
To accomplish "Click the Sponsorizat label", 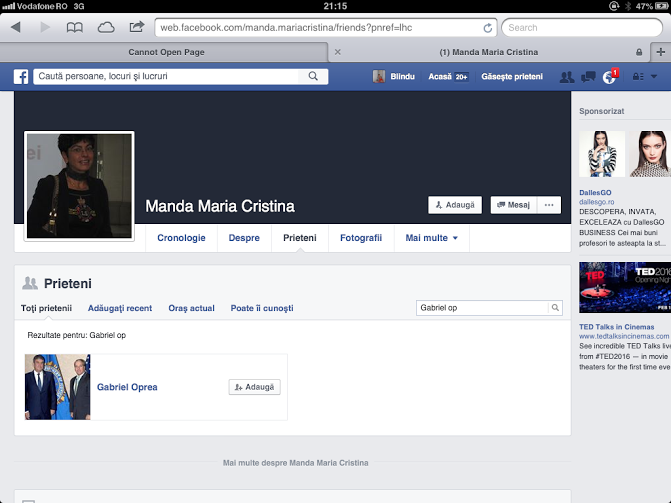I will coord(602,111).
